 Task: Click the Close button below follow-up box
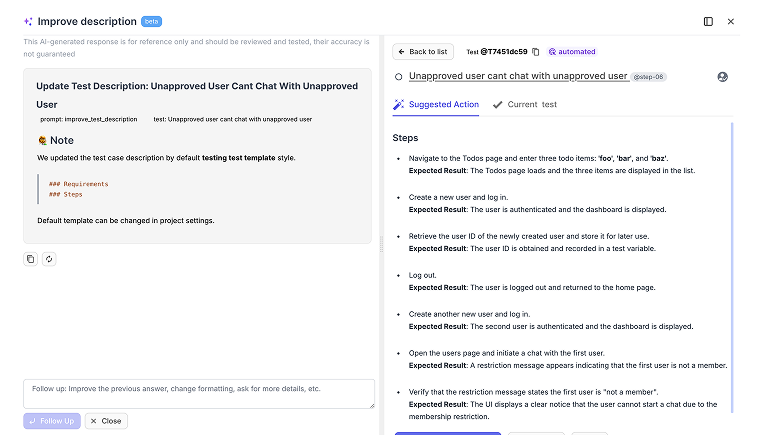click(x=106, y=421)
